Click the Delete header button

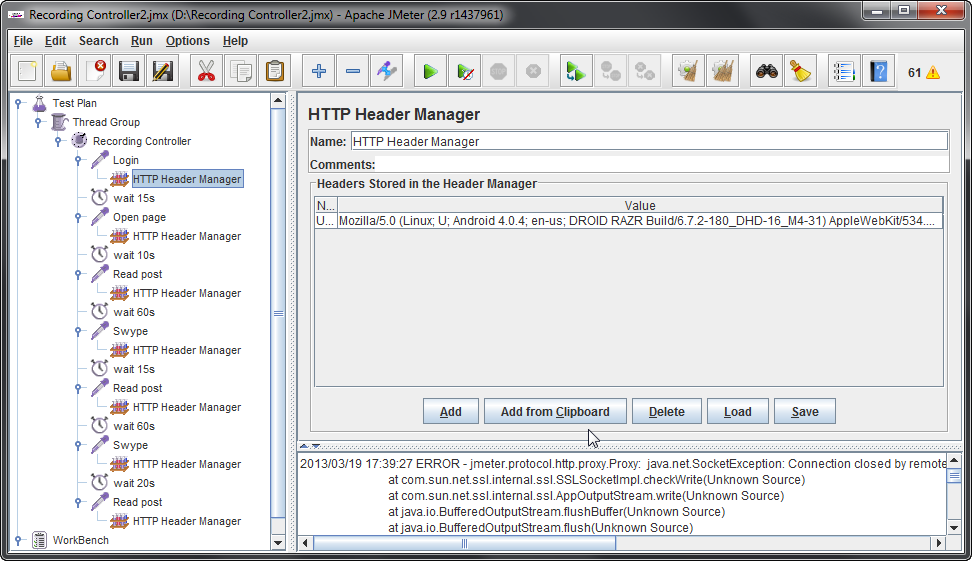coord(666,412)
